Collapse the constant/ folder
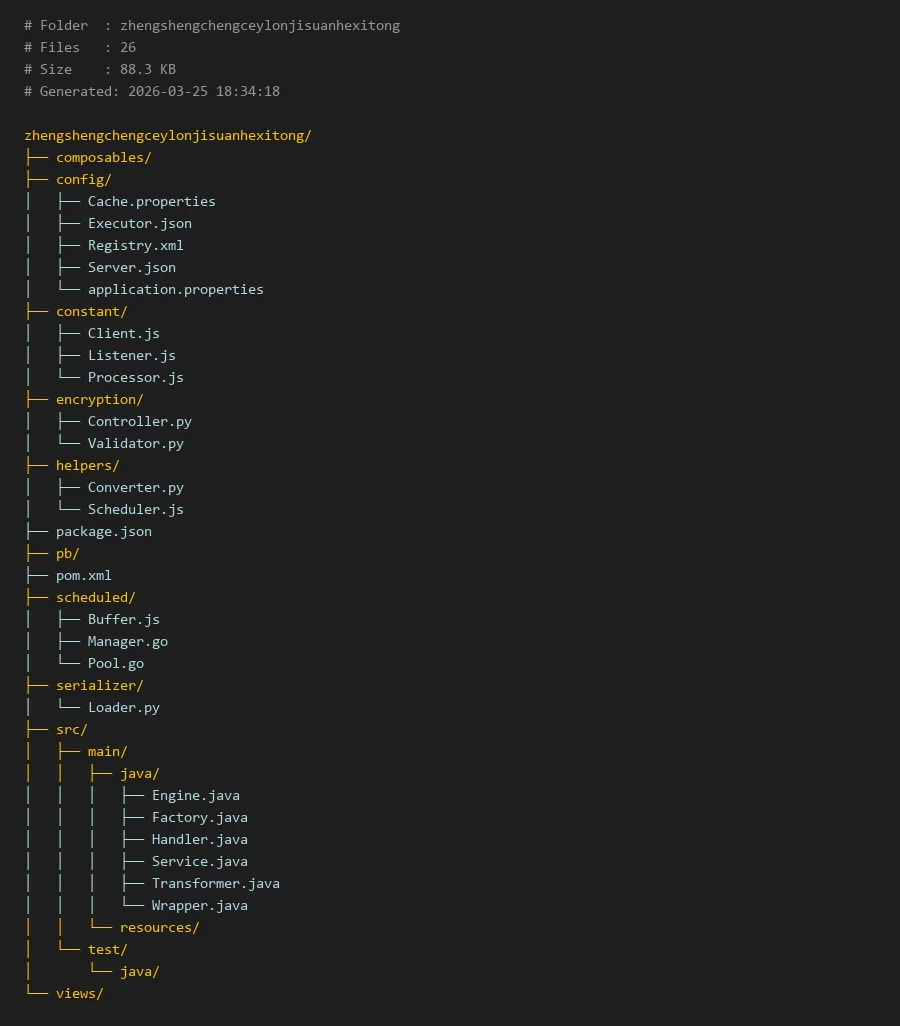Screen dimensions: 900x1026 coord(92,311)
